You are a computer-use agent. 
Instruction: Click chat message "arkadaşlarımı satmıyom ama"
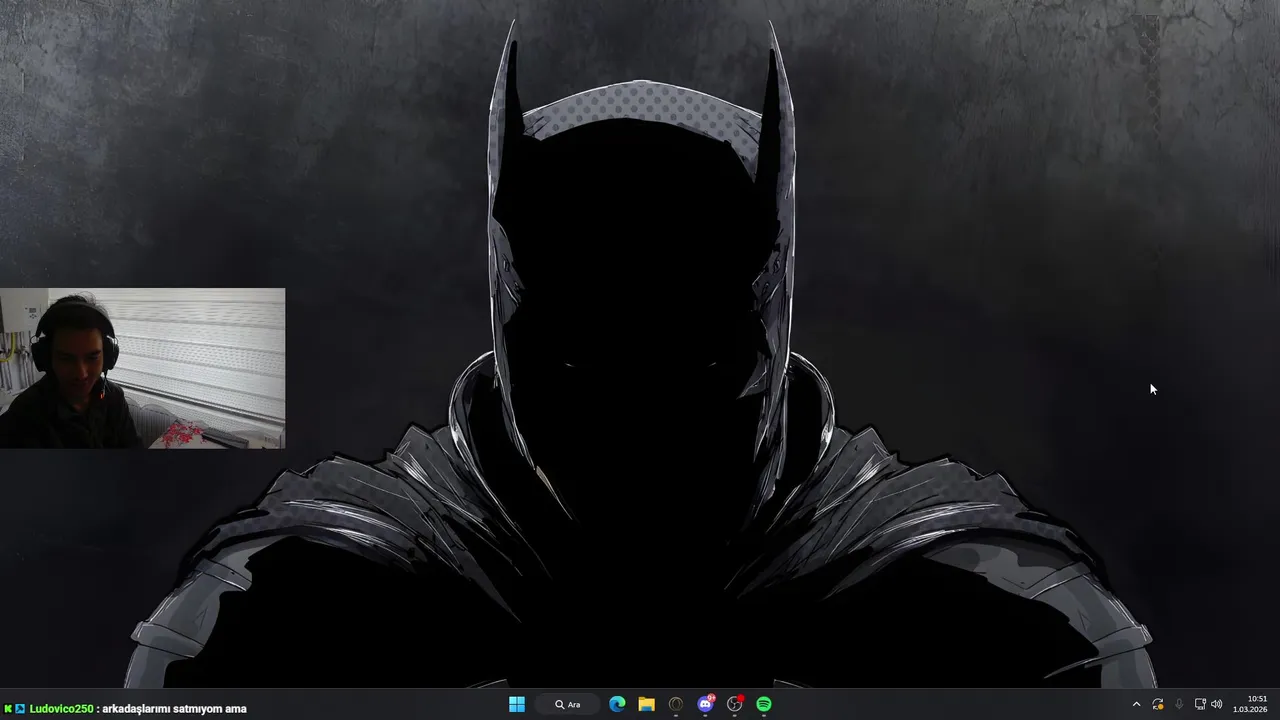(x=174, y=709)
